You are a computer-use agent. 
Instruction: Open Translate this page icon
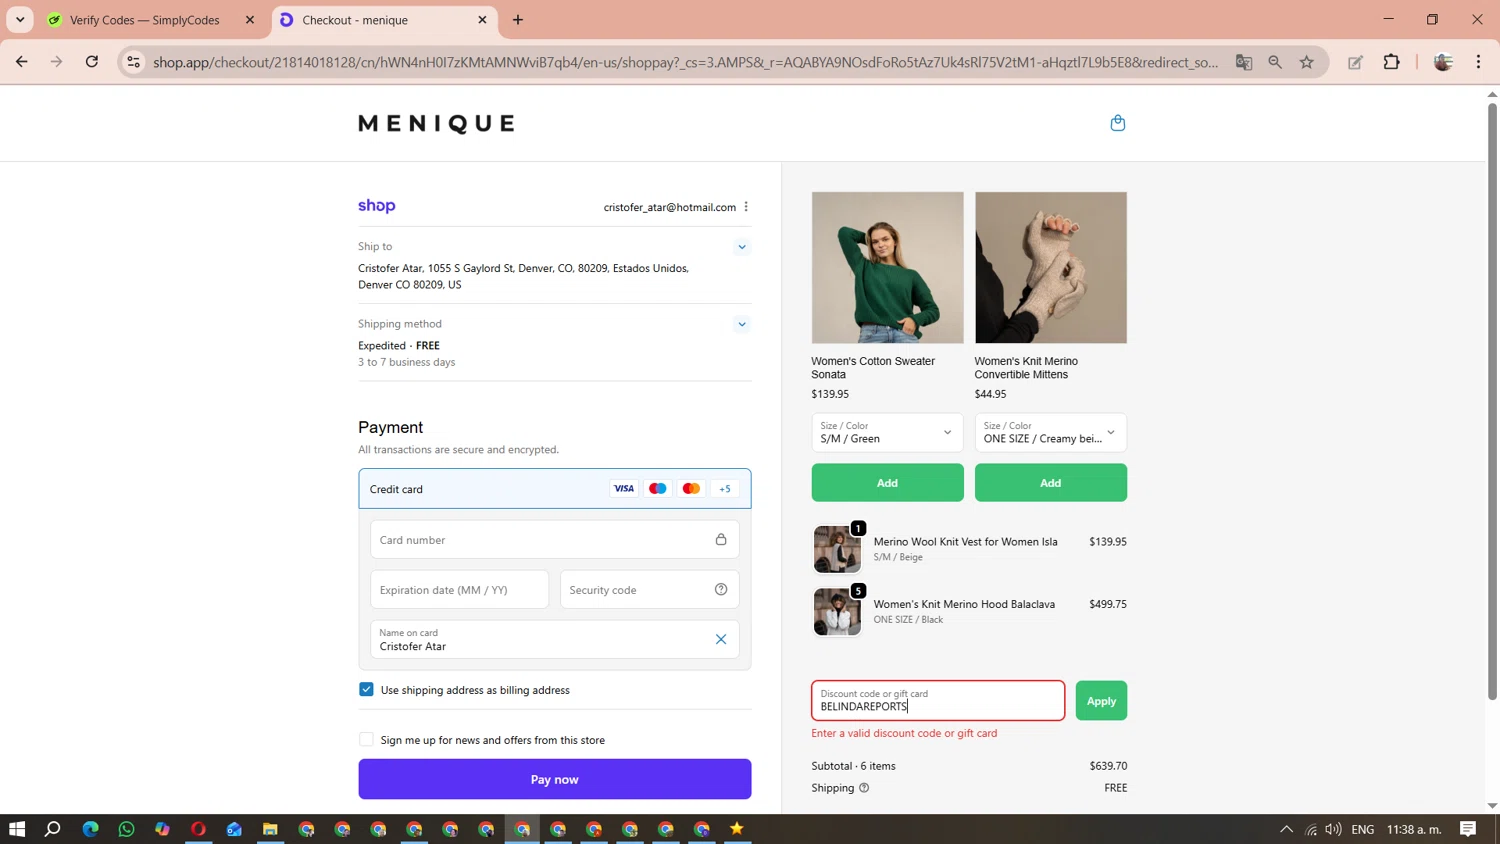click(x=1244, y=62)
